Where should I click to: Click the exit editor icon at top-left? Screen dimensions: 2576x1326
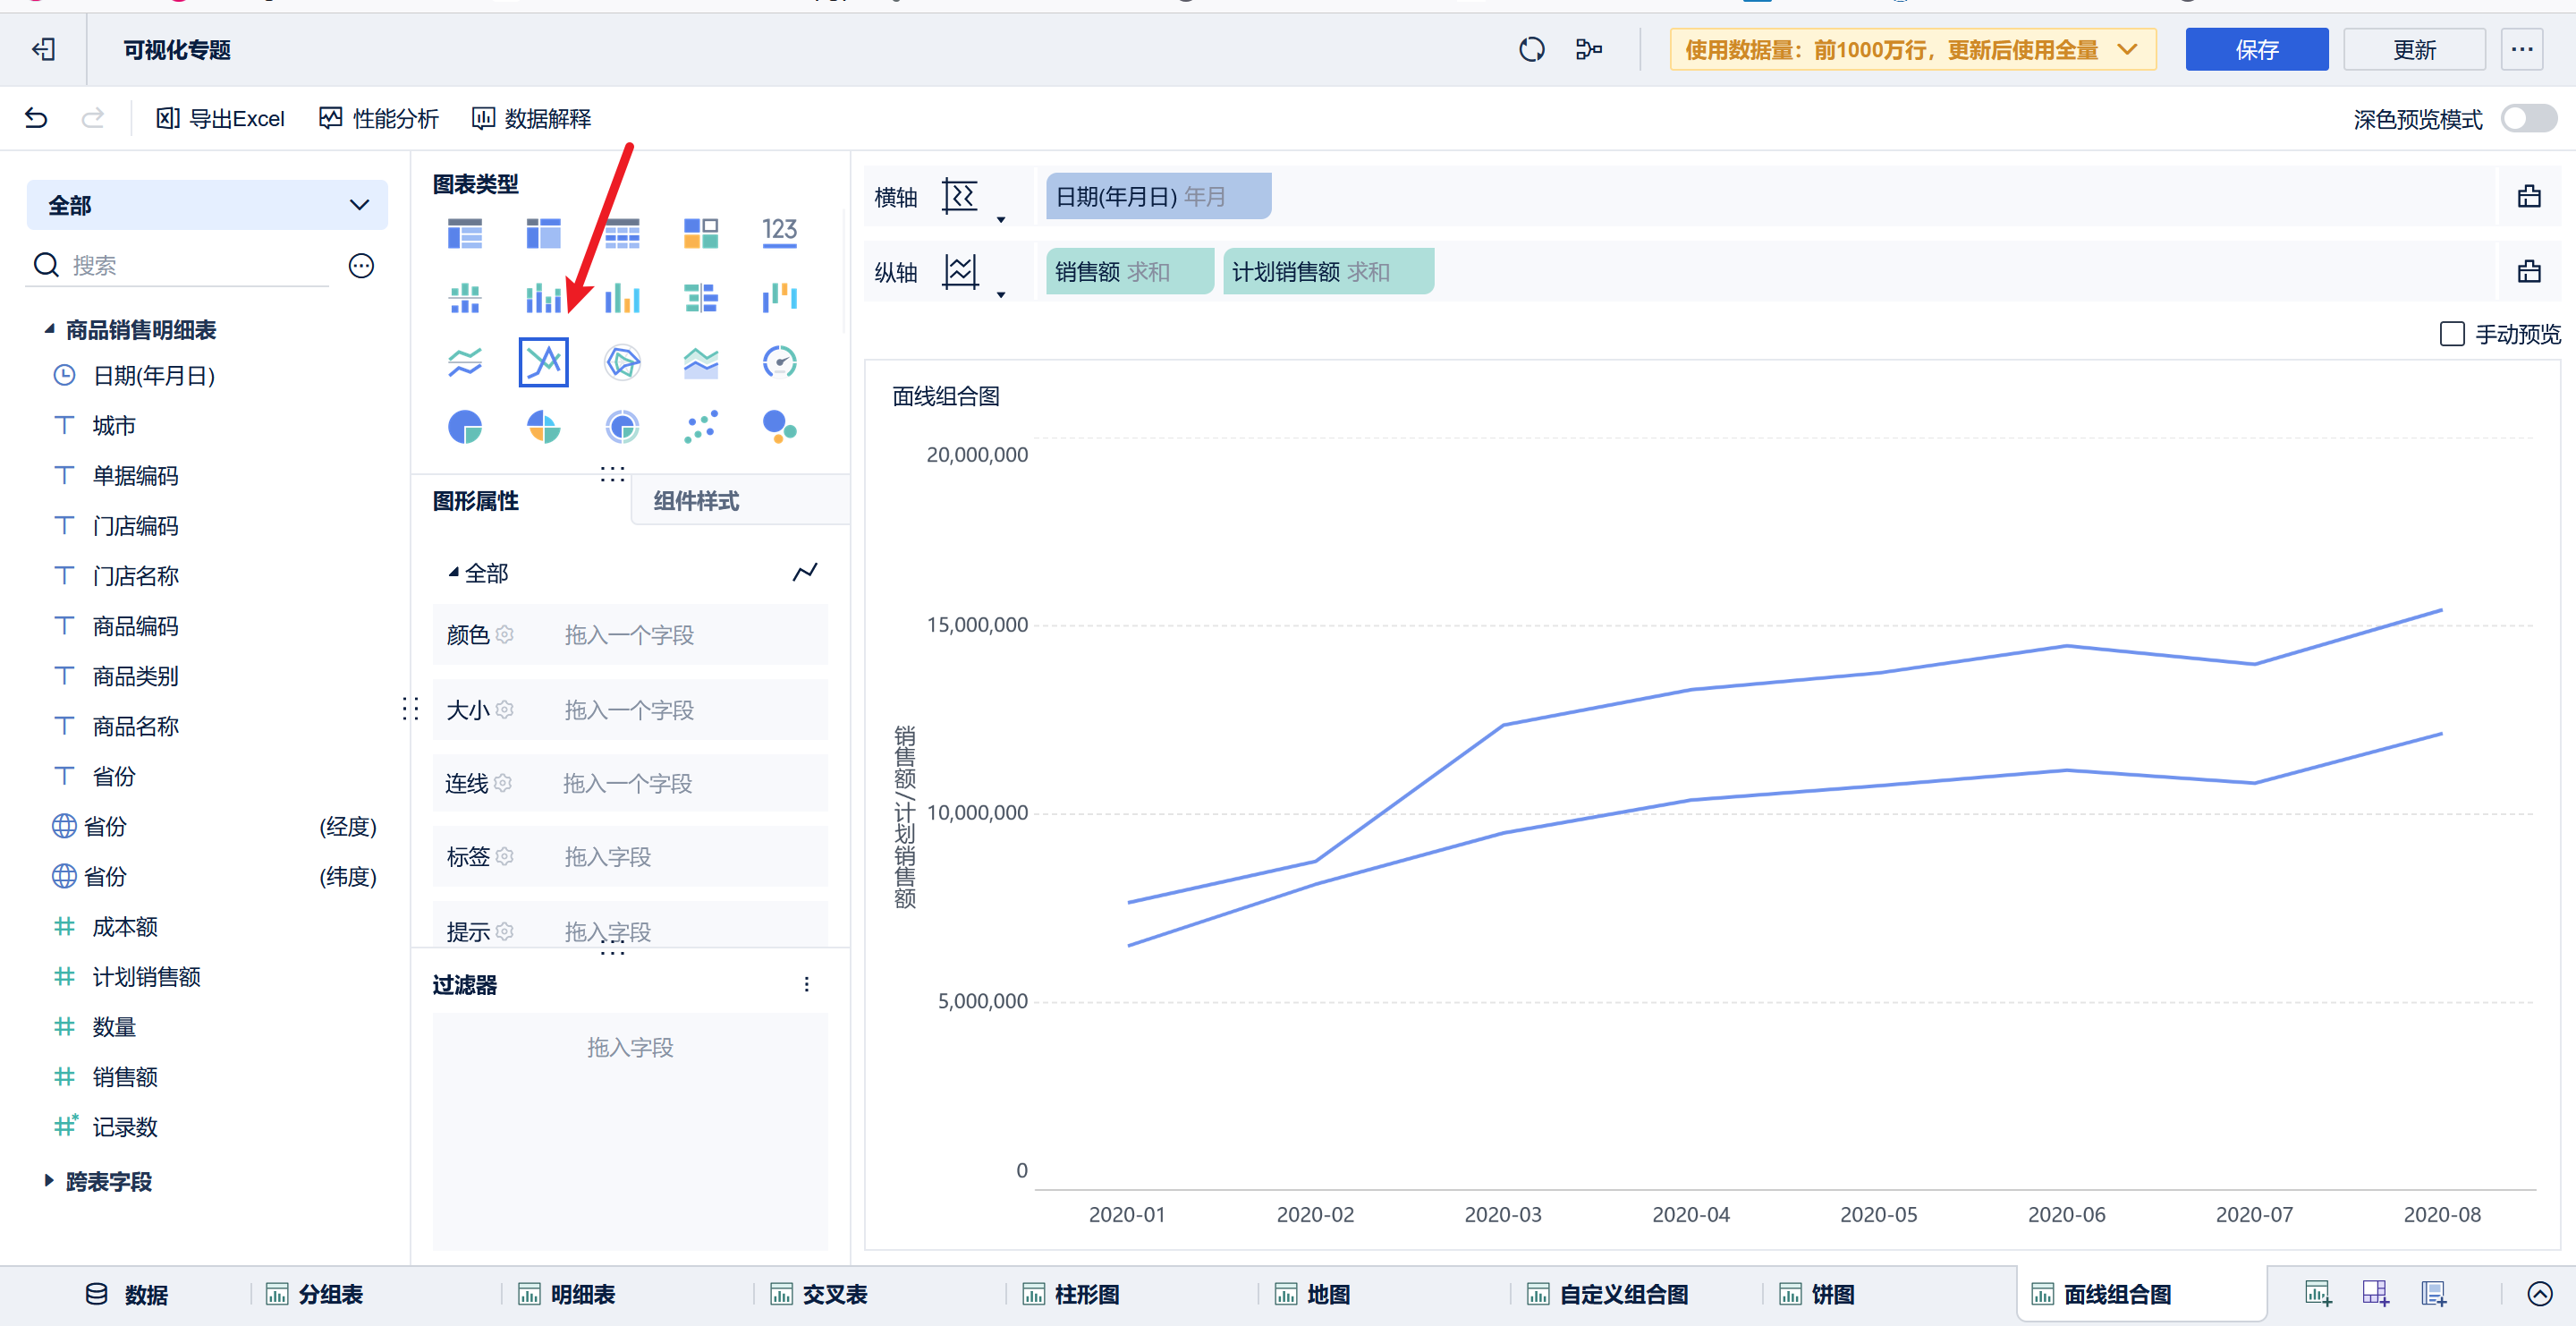pyautogui.click(x=43, y=50)
